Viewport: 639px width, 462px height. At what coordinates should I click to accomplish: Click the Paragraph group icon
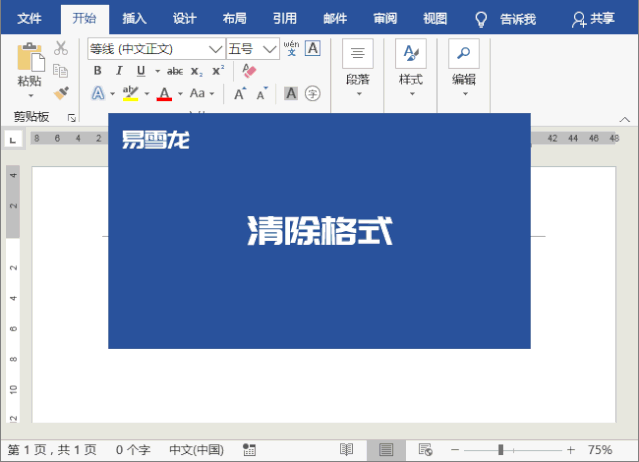pyautogui.click(x=358, y=53)
